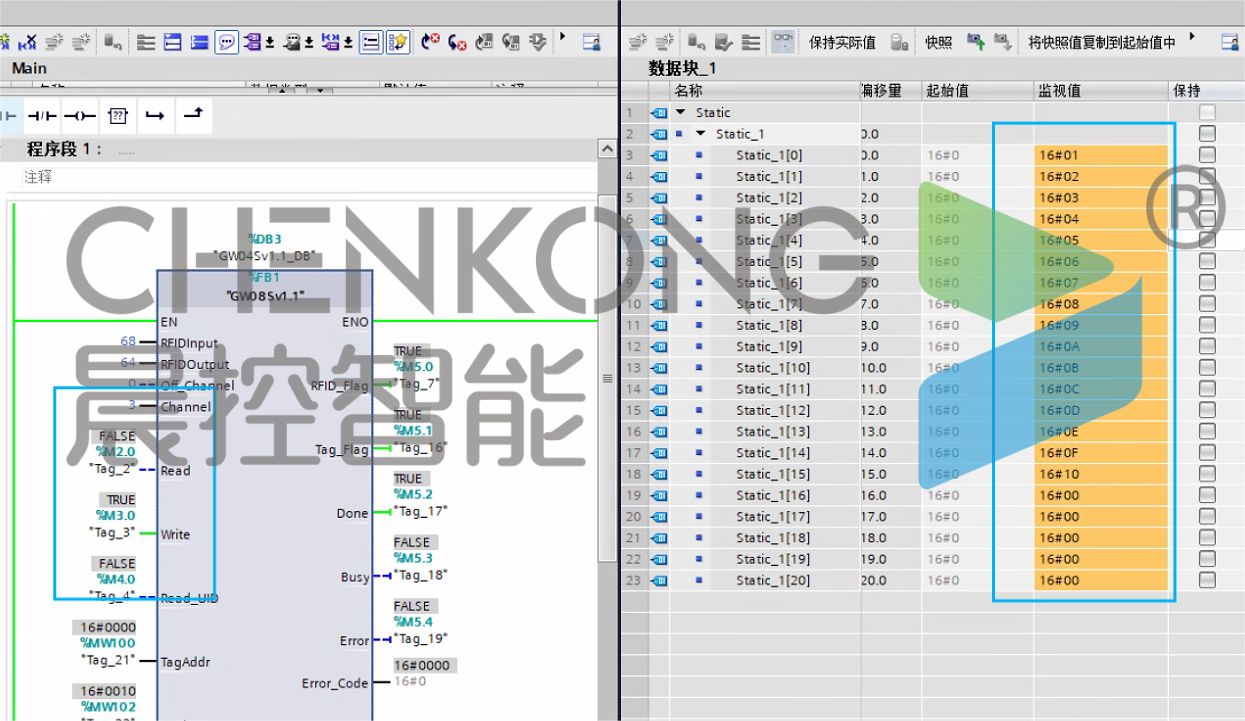Insert a normally open contact
This screenshot has height=721, width=1245.
click(8, 116)
